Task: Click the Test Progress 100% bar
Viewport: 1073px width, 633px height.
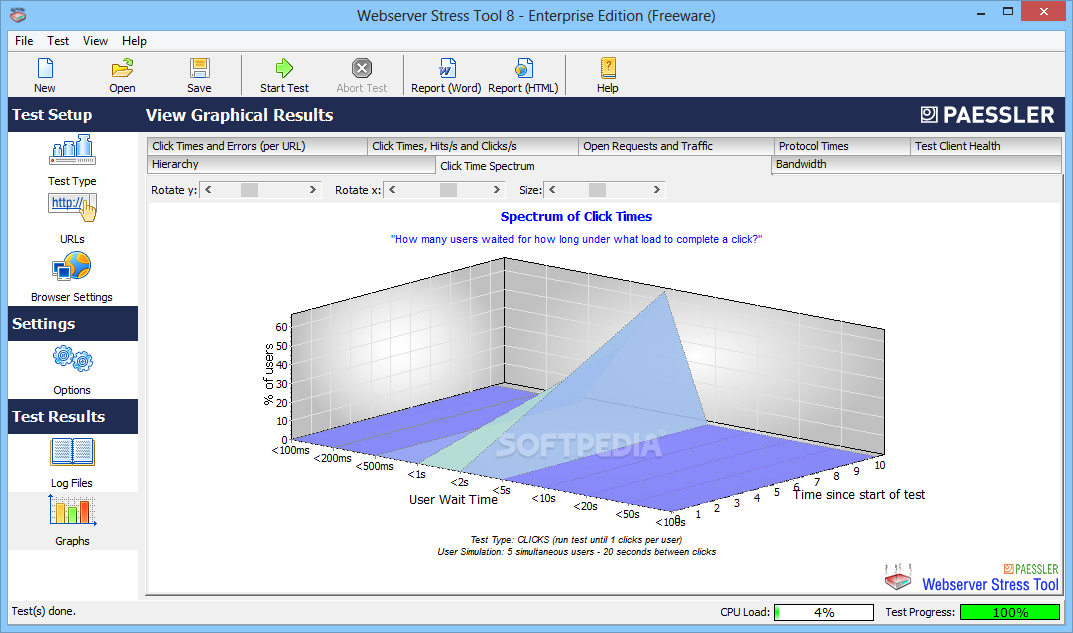Action: [1010, 612]
